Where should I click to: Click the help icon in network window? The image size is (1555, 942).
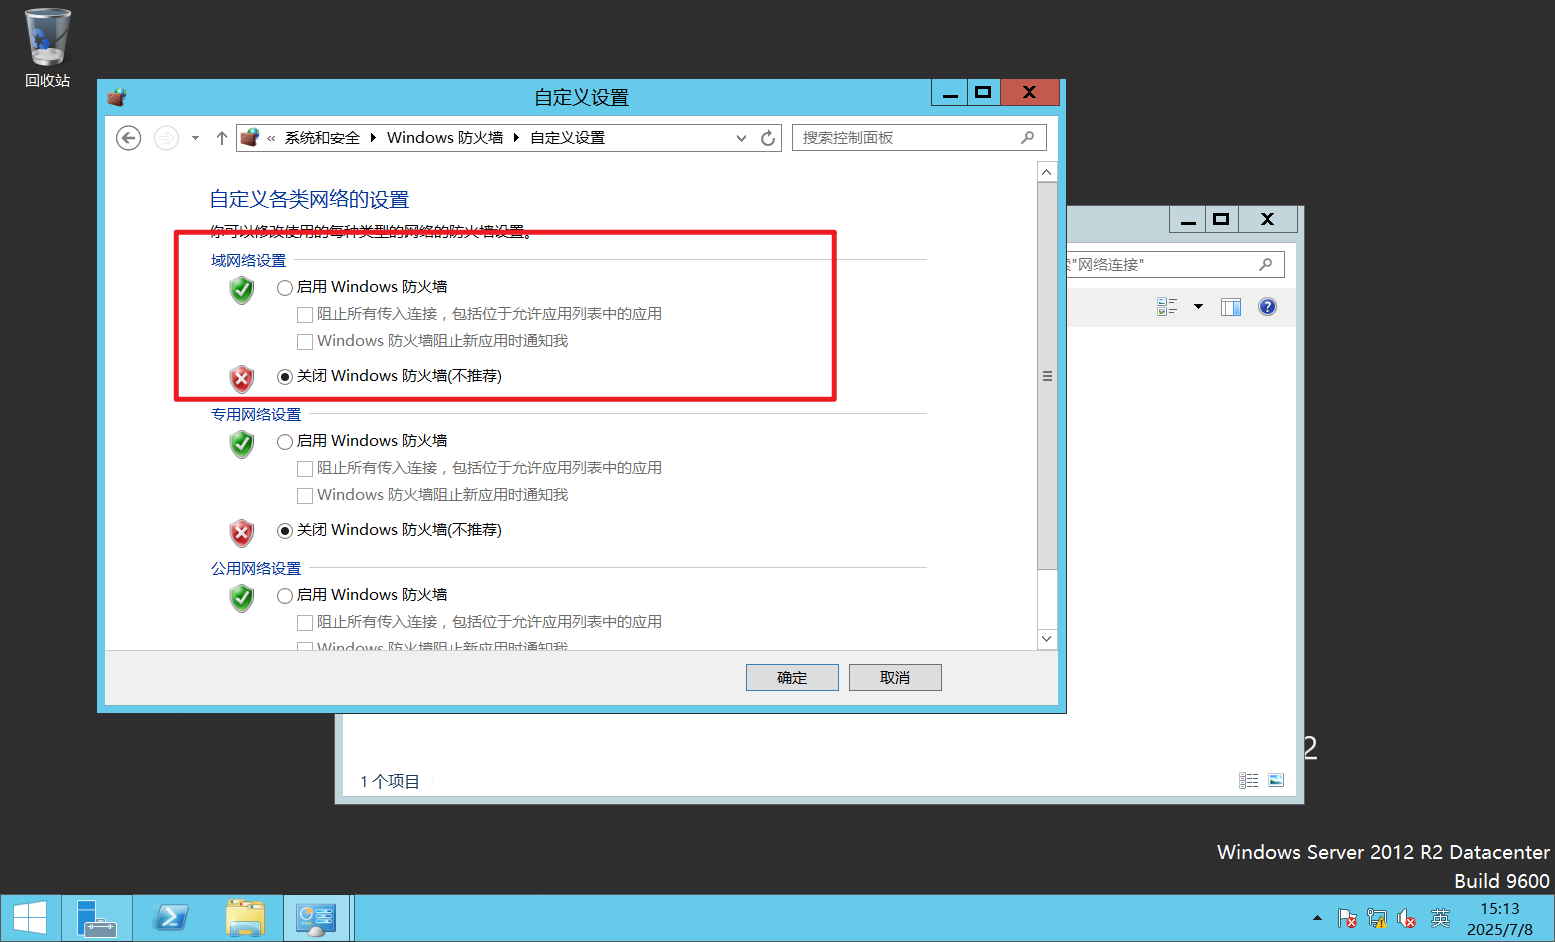pos(1267,307)
